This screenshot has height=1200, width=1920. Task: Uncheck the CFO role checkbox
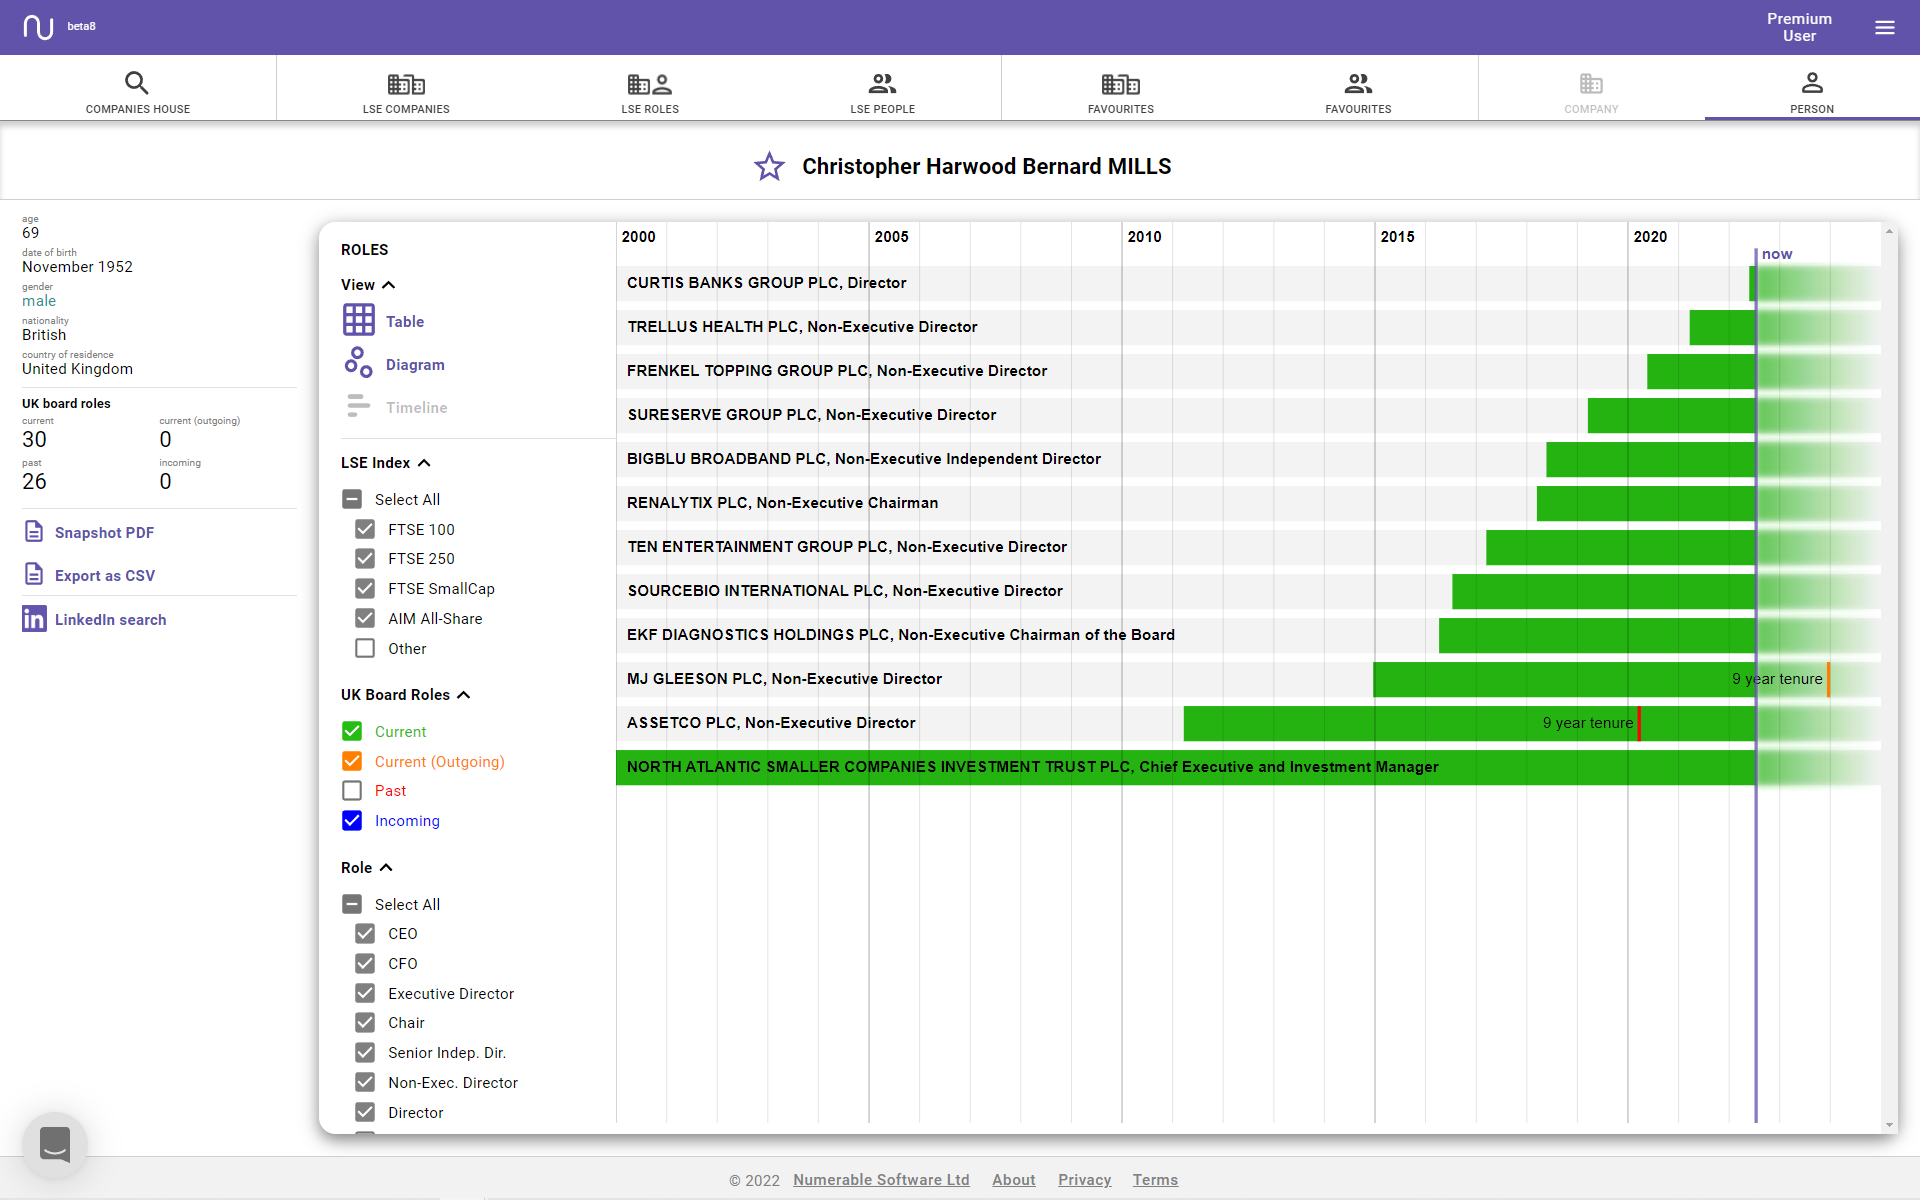(x=365, y=963)
